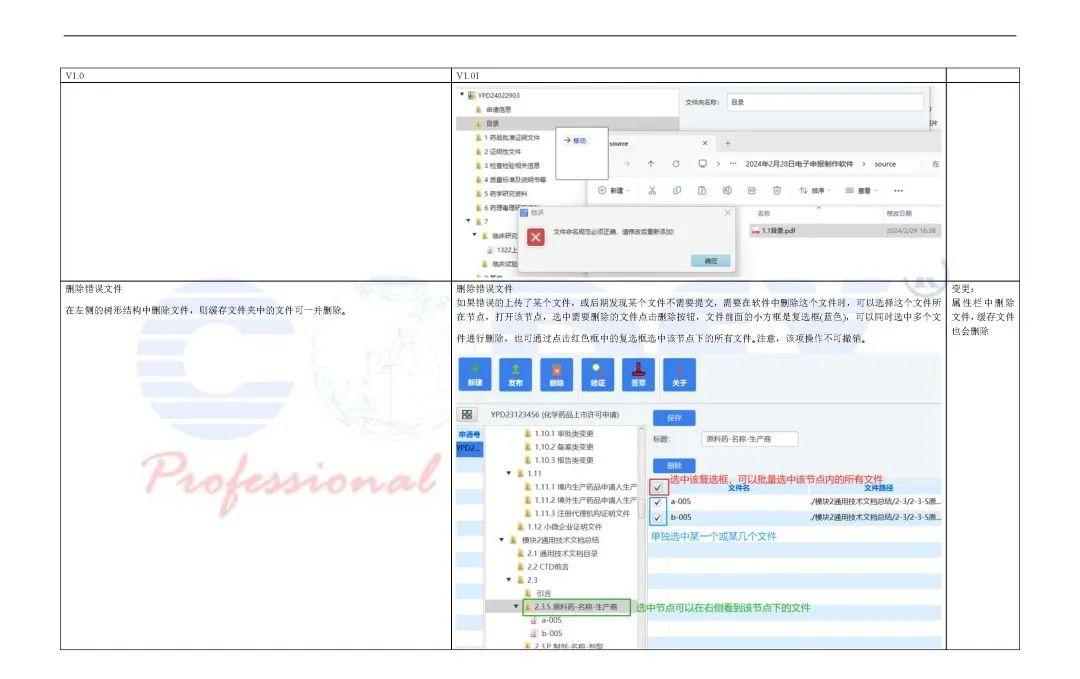Click the 签章 (Stamp) toolbar icon
This screenshot has width=1080, height=679.
pyautogui.click(x=638, y=374)
